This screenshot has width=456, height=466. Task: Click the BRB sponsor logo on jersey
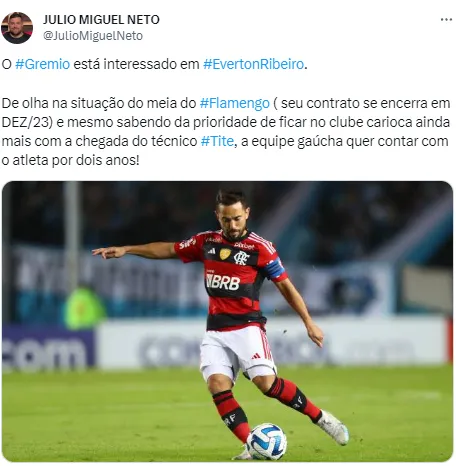(x=223, y=282)
